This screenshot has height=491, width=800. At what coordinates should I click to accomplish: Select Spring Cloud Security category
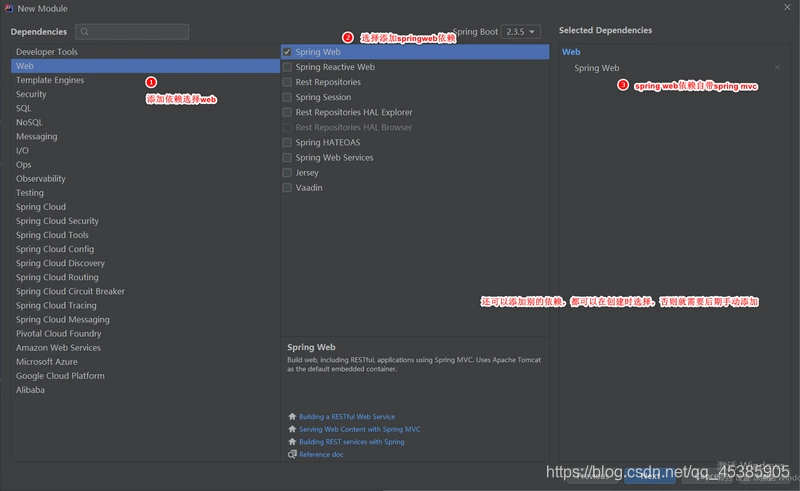[x=145, y=221]
